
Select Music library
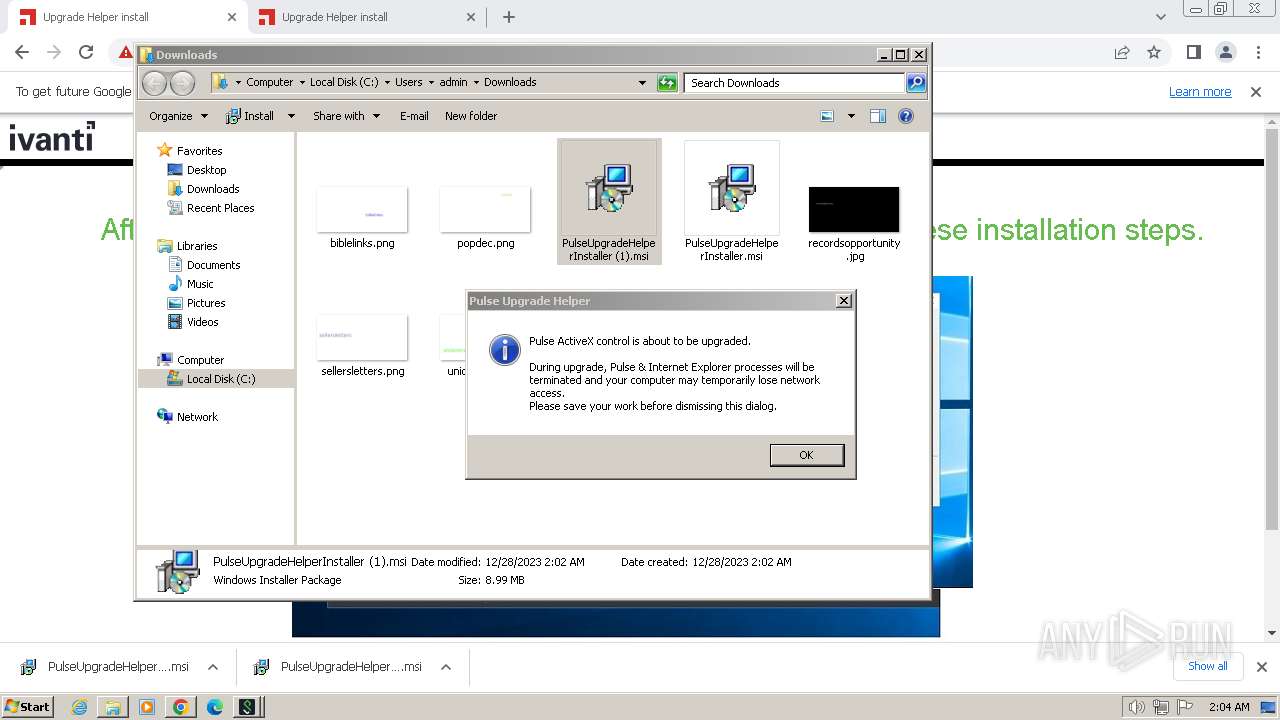click(200, 284)
